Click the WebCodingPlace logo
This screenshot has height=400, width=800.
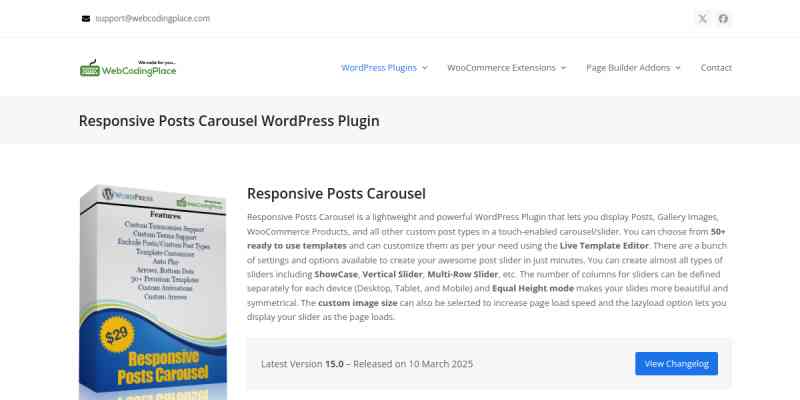tap(128, 68)
